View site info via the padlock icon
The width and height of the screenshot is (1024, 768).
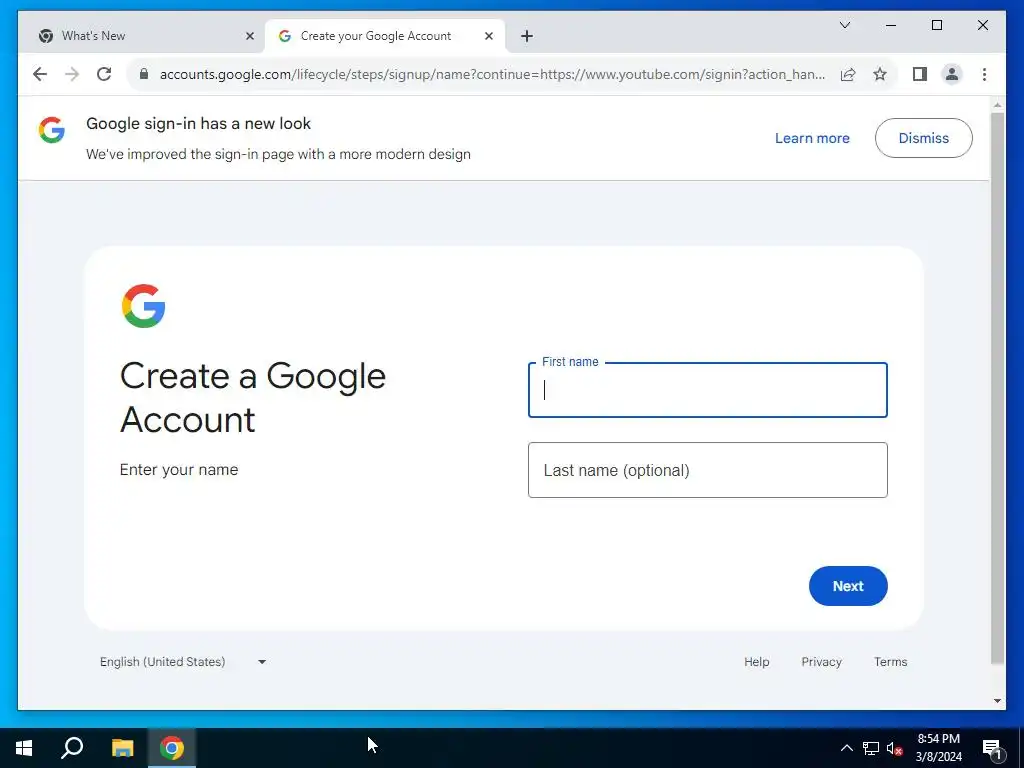(x=144, y=74)
